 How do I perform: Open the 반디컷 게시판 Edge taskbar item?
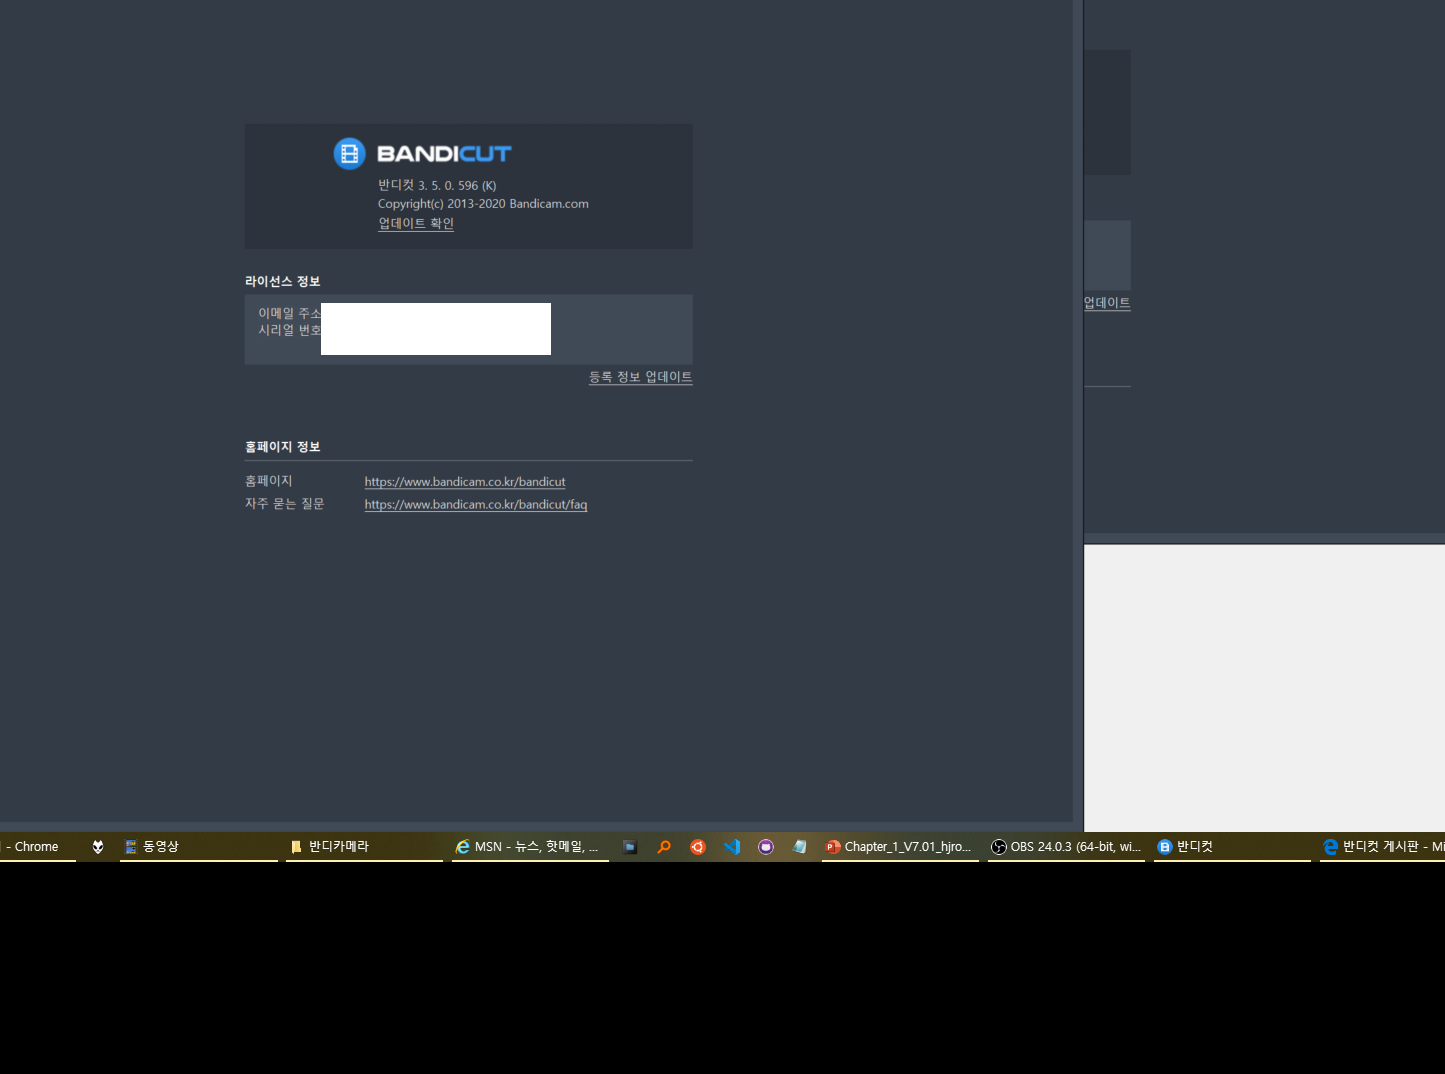(x=1382, y=847)
